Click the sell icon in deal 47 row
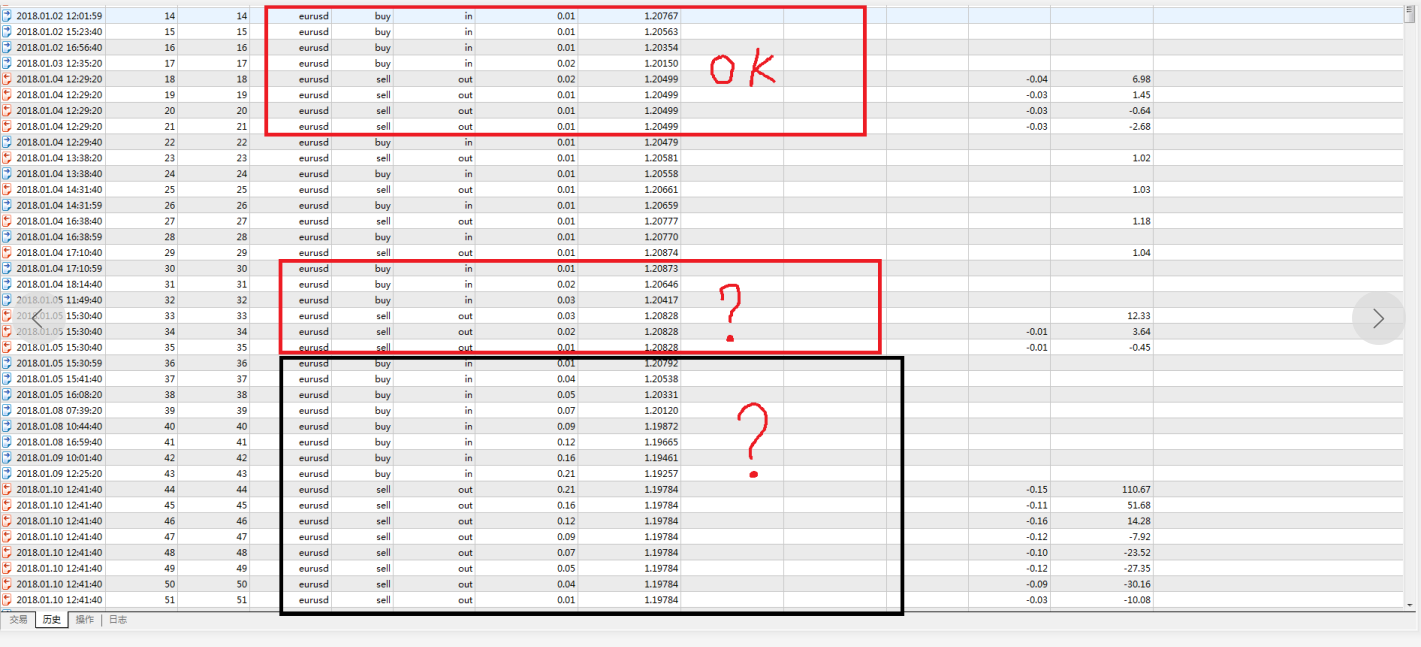Screen dimensions: 1421x647 7,537
